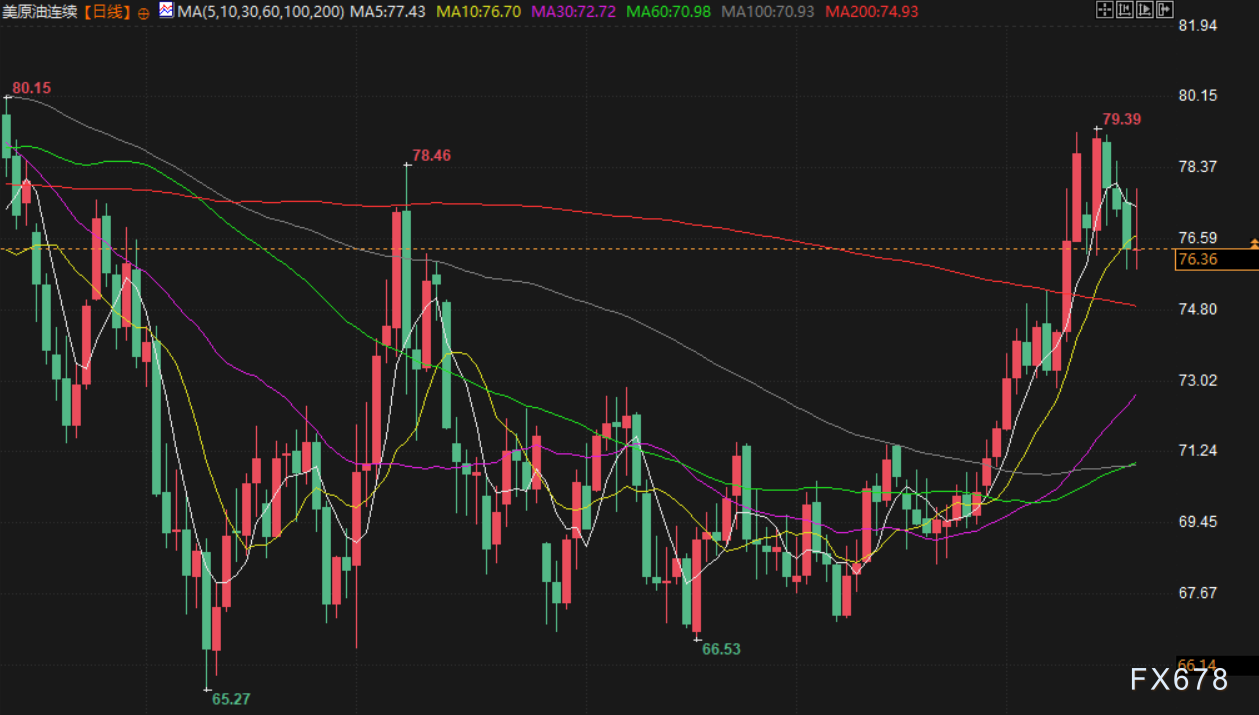Open MA(5,10,30,60,100,200) parameter settings
The height and width of the screenshot is (715, 1259).
[262, 12]
